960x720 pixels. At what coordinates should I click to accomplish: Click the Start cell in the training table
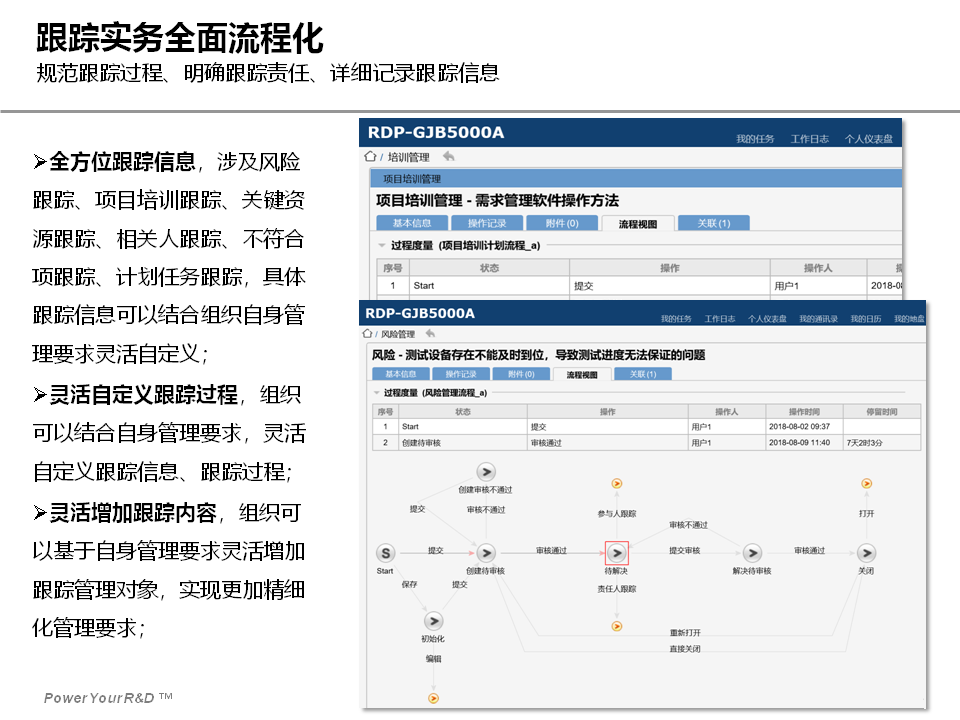pyautogui.click(x=489, y=286)
